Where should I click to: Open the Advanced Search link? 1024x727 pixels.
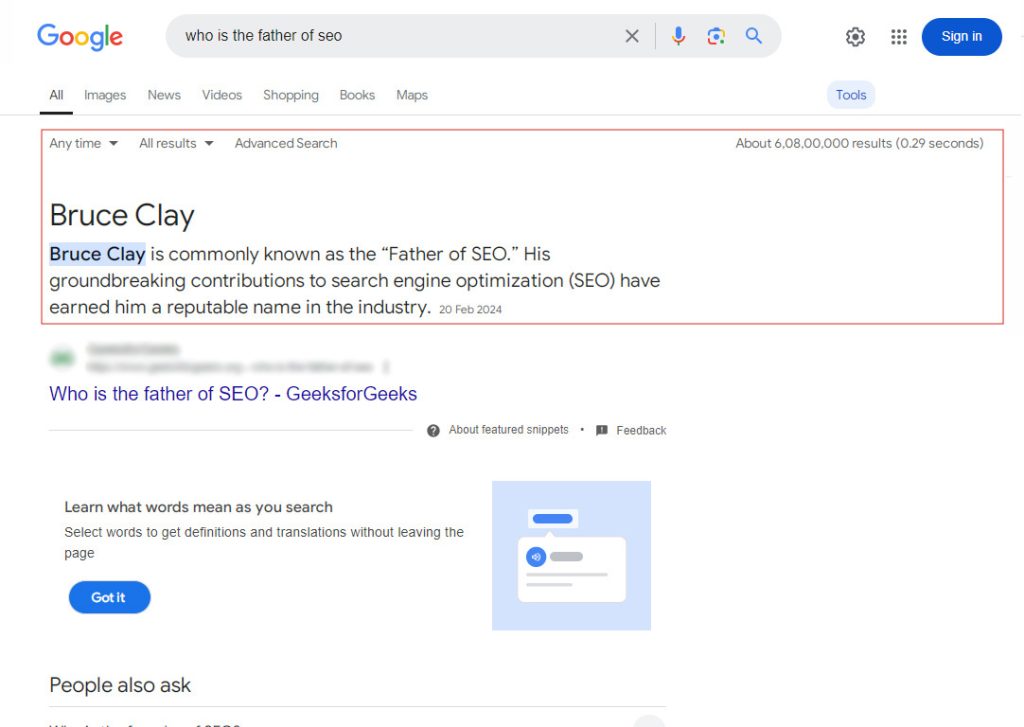pos(285,143)
